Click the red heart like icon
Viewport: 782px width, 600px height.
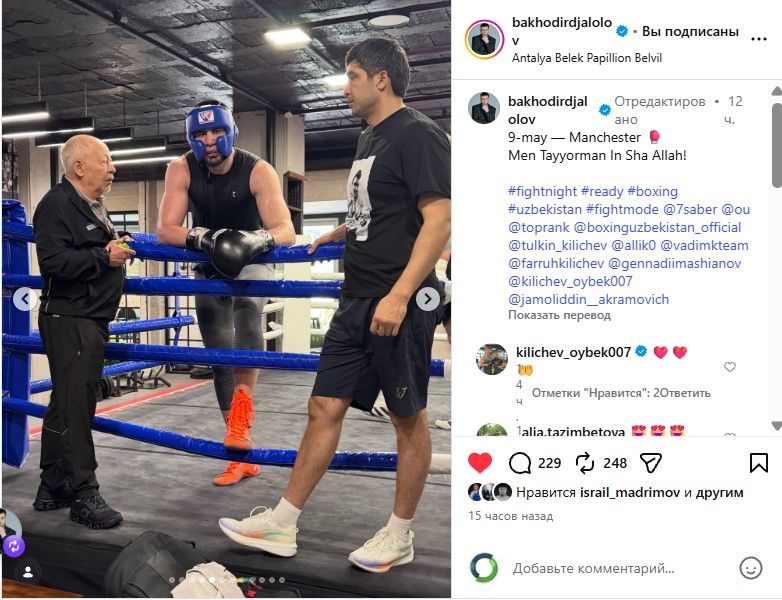pos(480,463)
